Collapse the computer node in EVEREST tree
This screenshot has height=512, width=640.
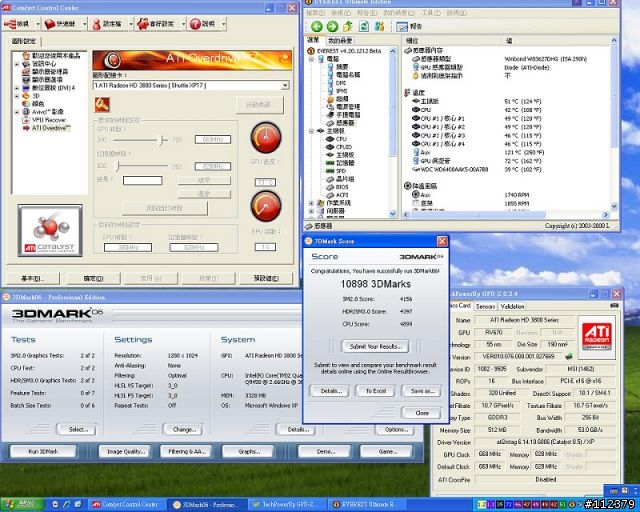coord(311,59)
